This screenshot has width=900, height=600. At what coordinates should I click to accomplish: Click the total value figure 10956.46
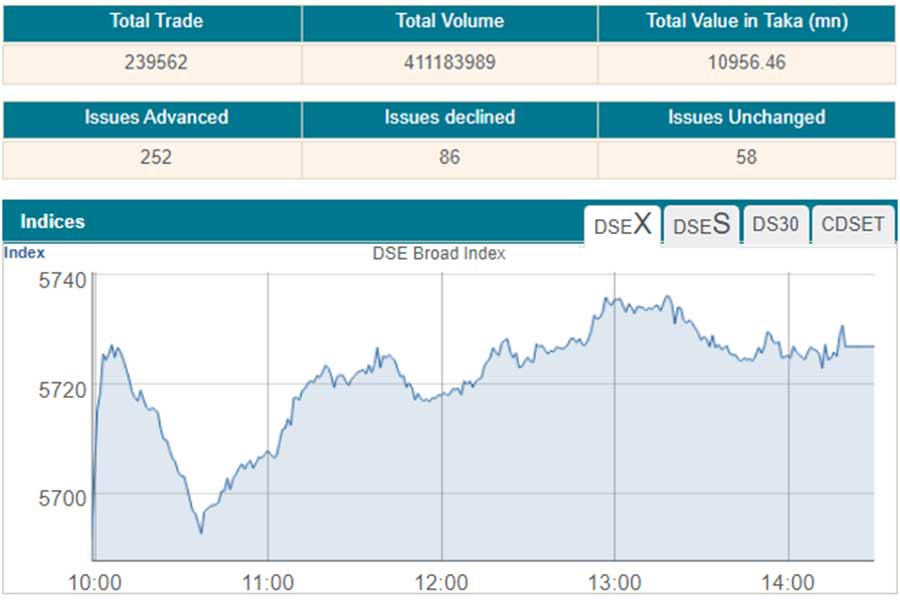tap(746, 62)
